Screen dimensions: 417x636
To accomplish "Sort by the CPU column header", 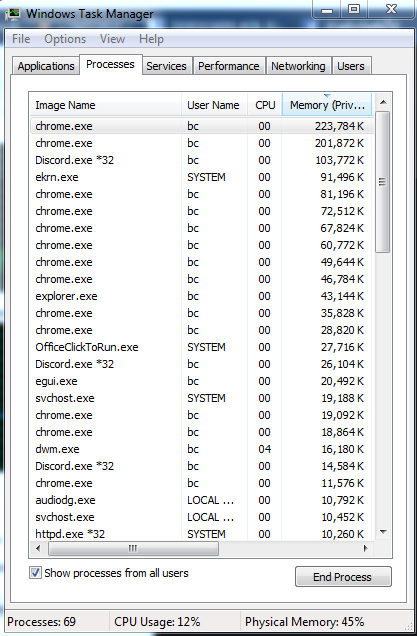I will 265,105.
